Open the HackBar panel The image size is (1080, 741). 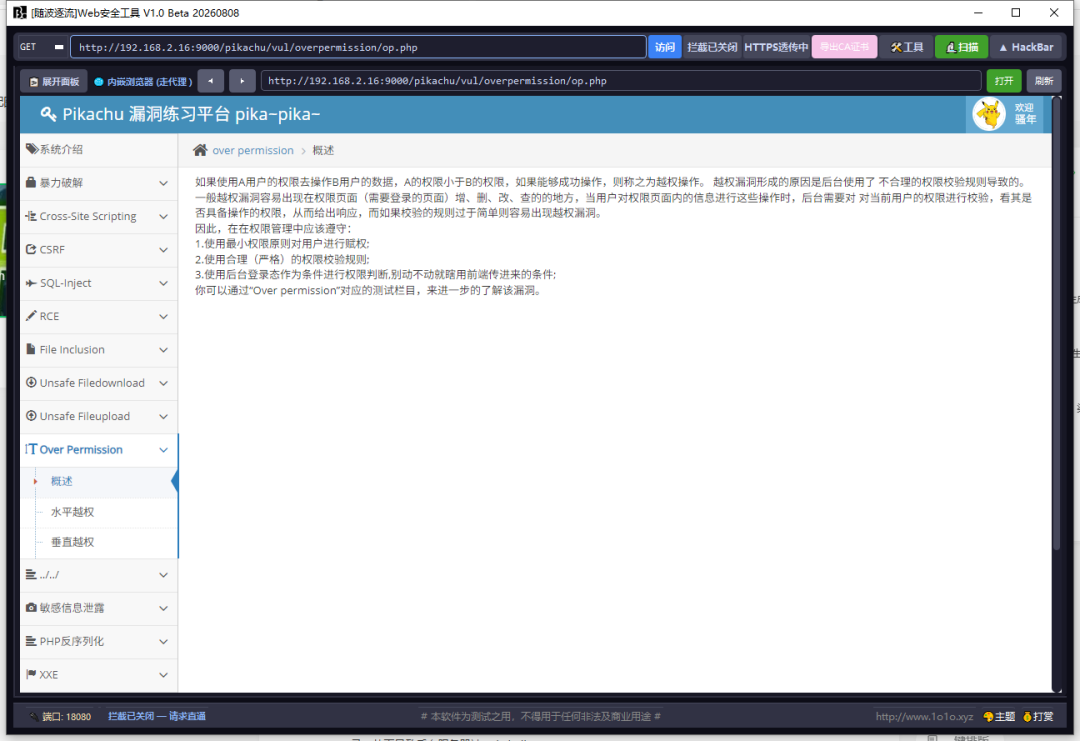(x=1026, y=47)
